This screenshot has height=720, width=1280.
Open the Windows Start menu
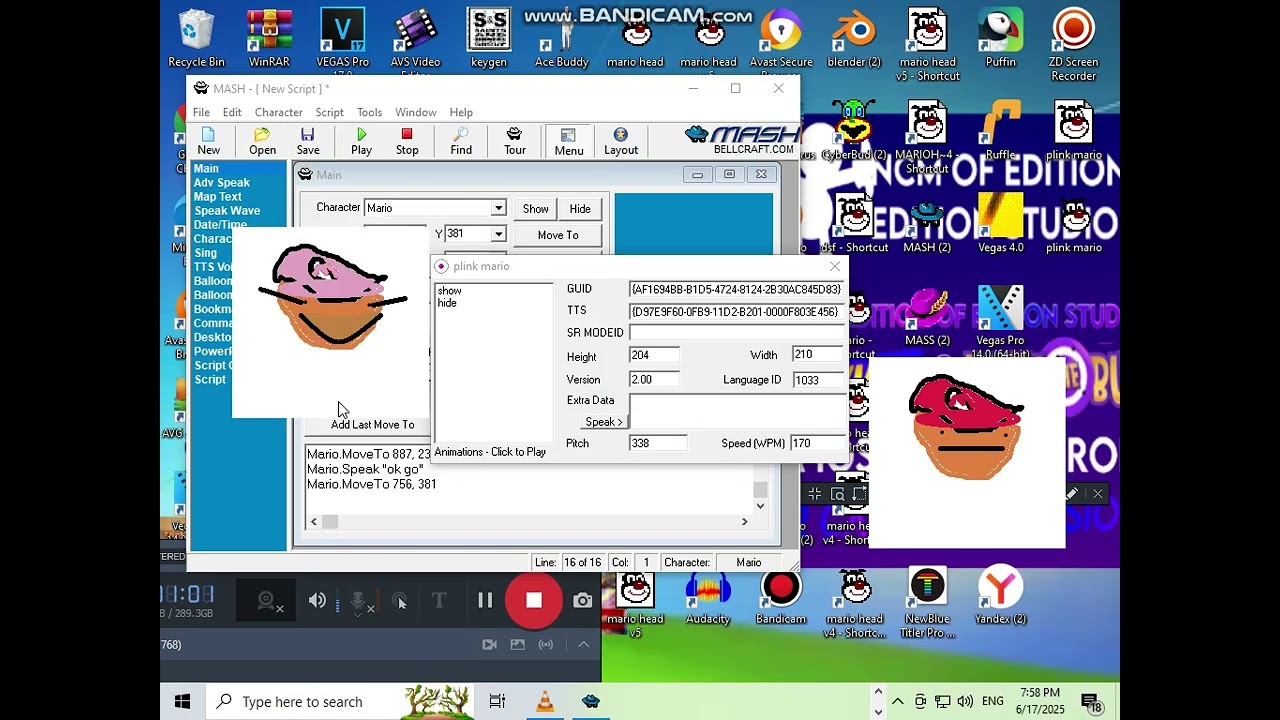pos(182,701)
